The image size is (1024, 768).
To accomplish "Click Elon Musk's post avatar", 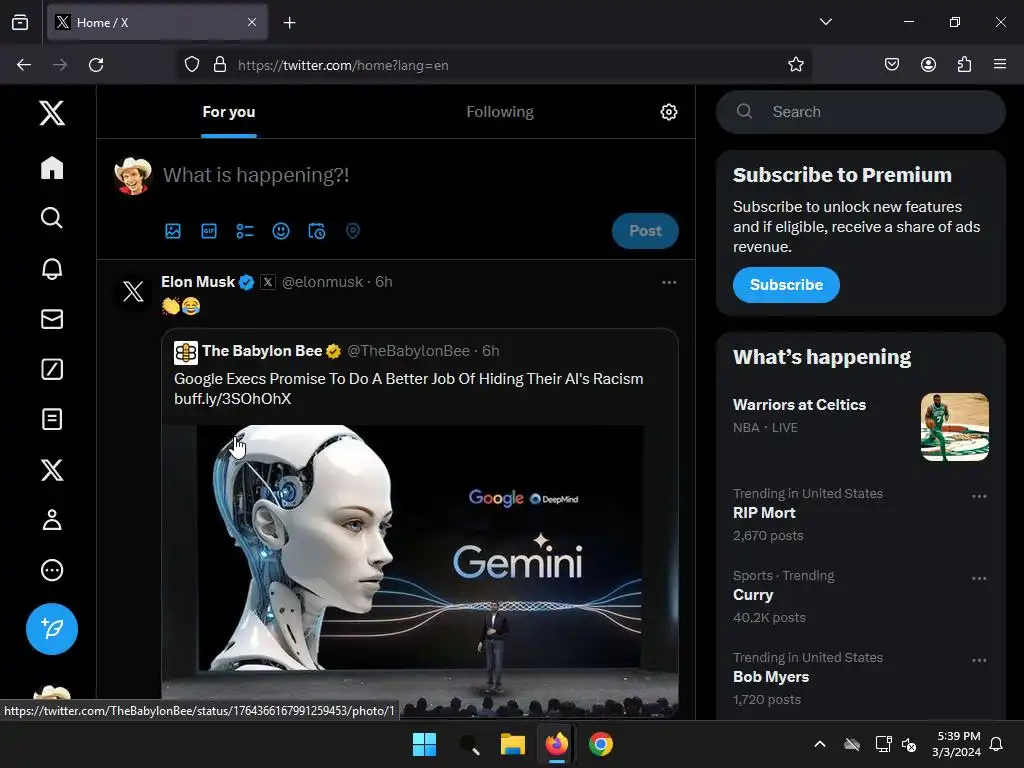I will 133,291.
